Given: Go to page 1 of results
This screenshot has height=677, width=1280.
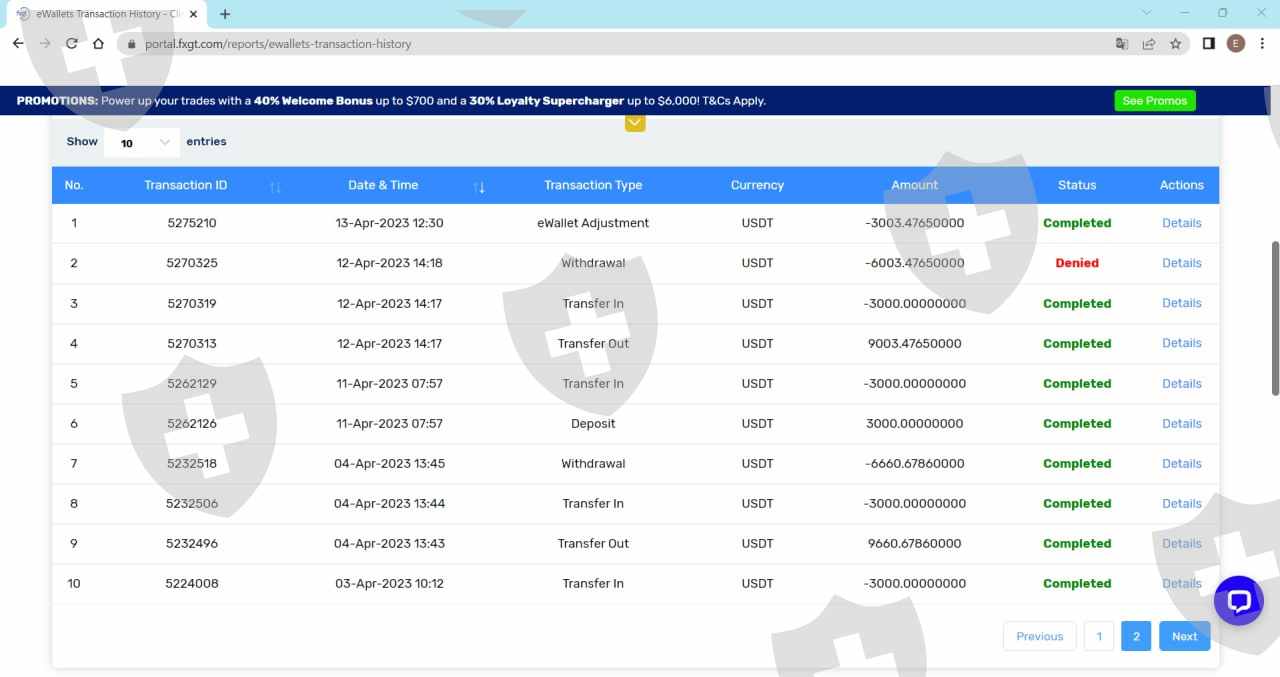Looking at the screenshot, I should pyautogui.click(x=1098, y=636).
